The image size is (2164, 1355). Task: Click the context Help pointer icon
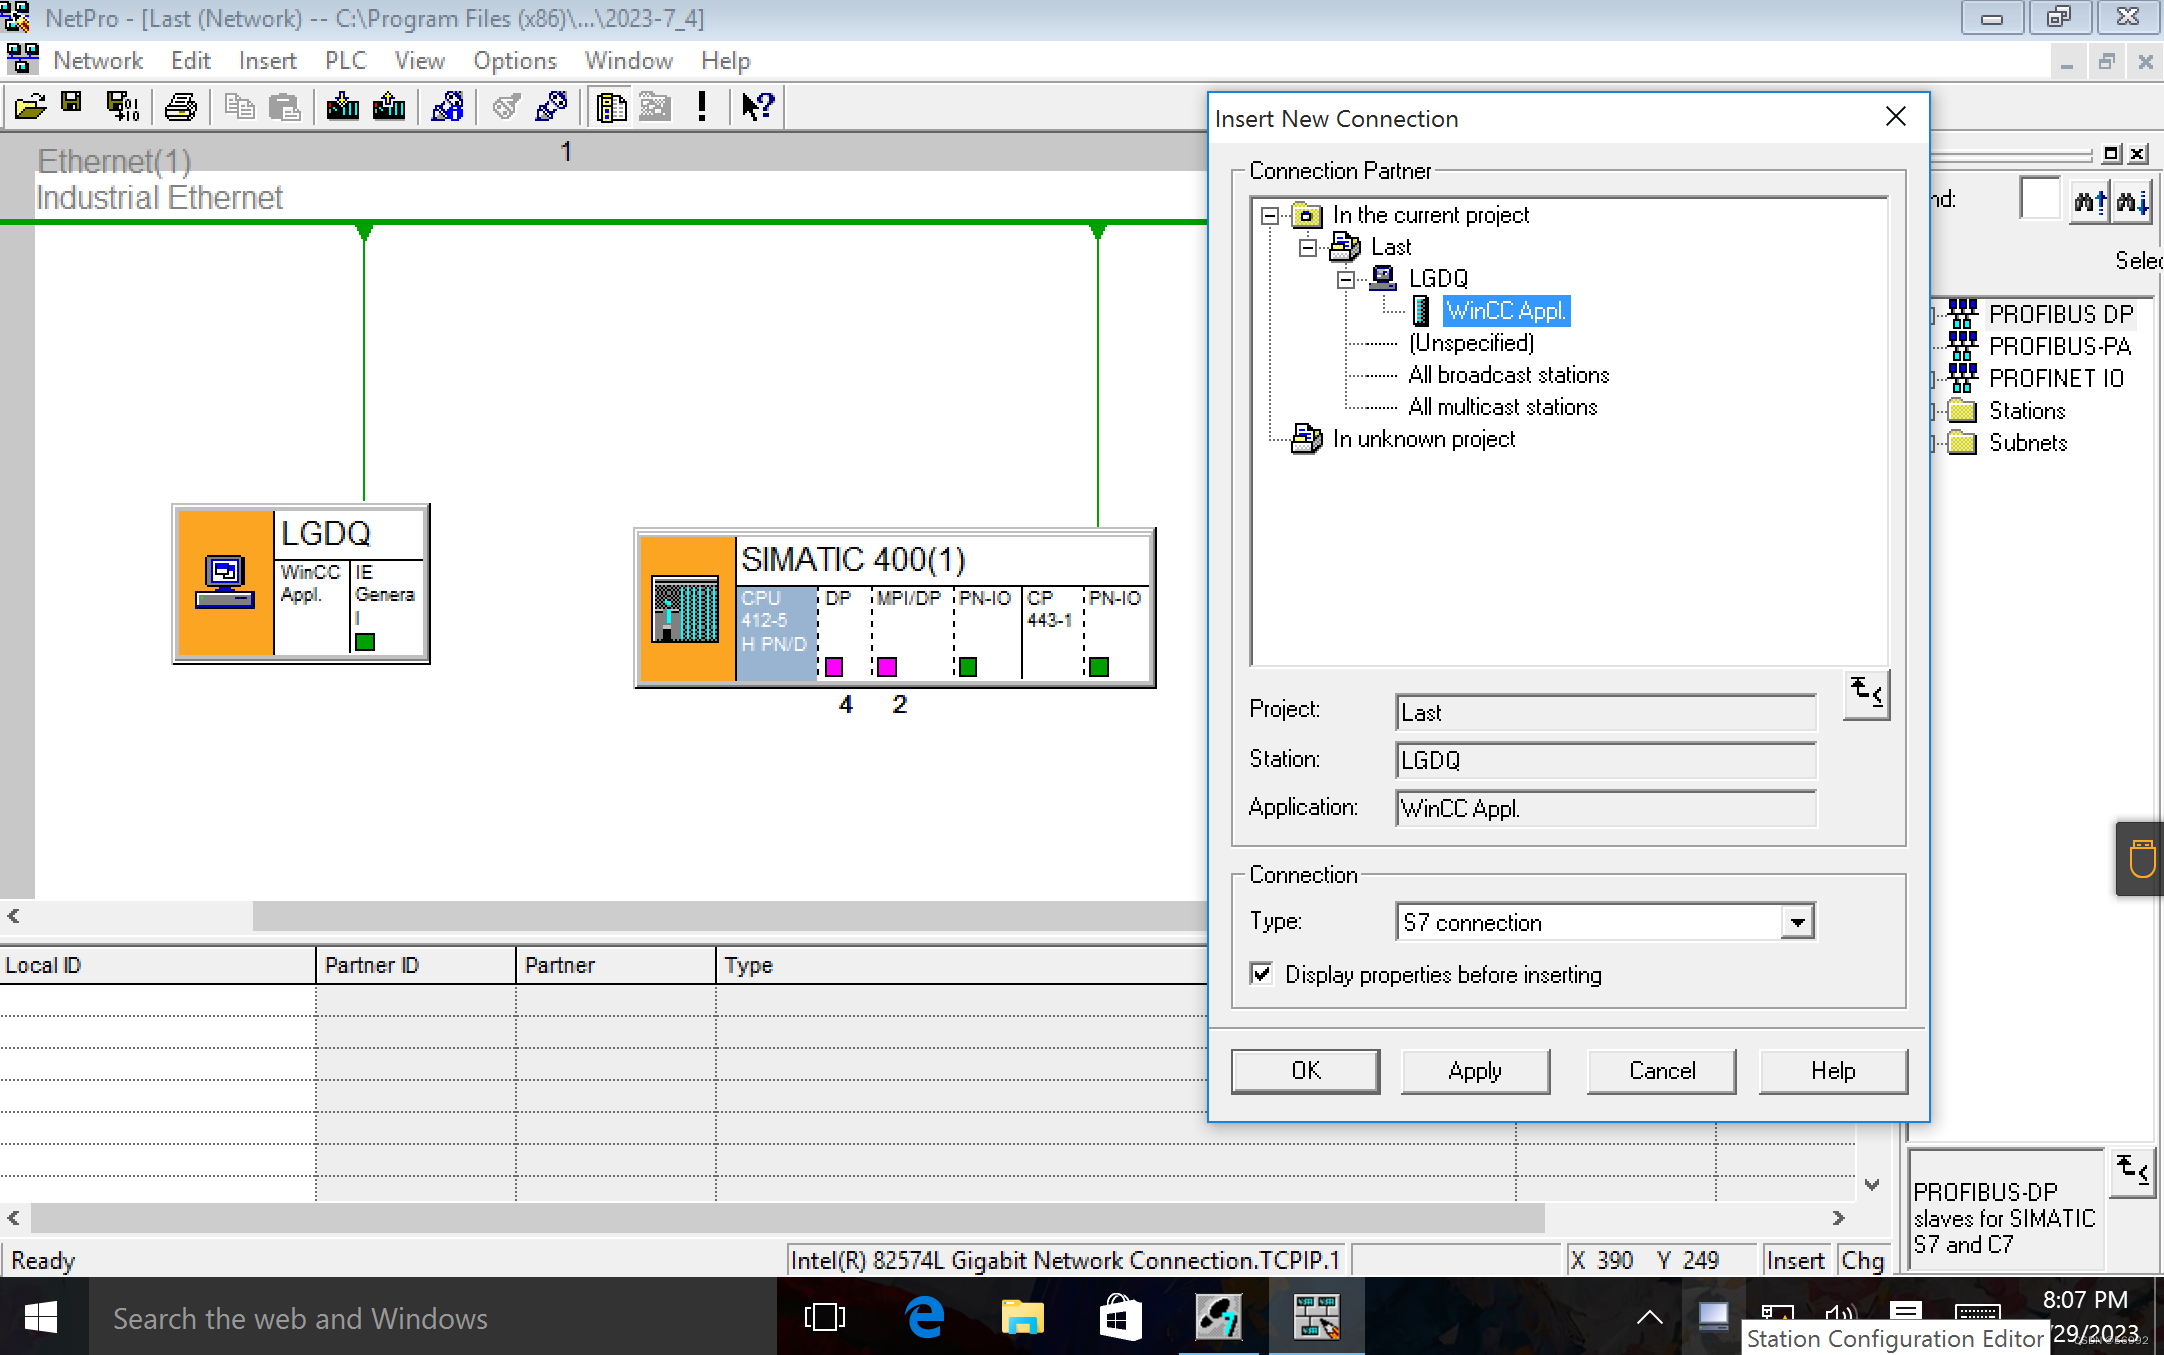click(x=758, y=106)
